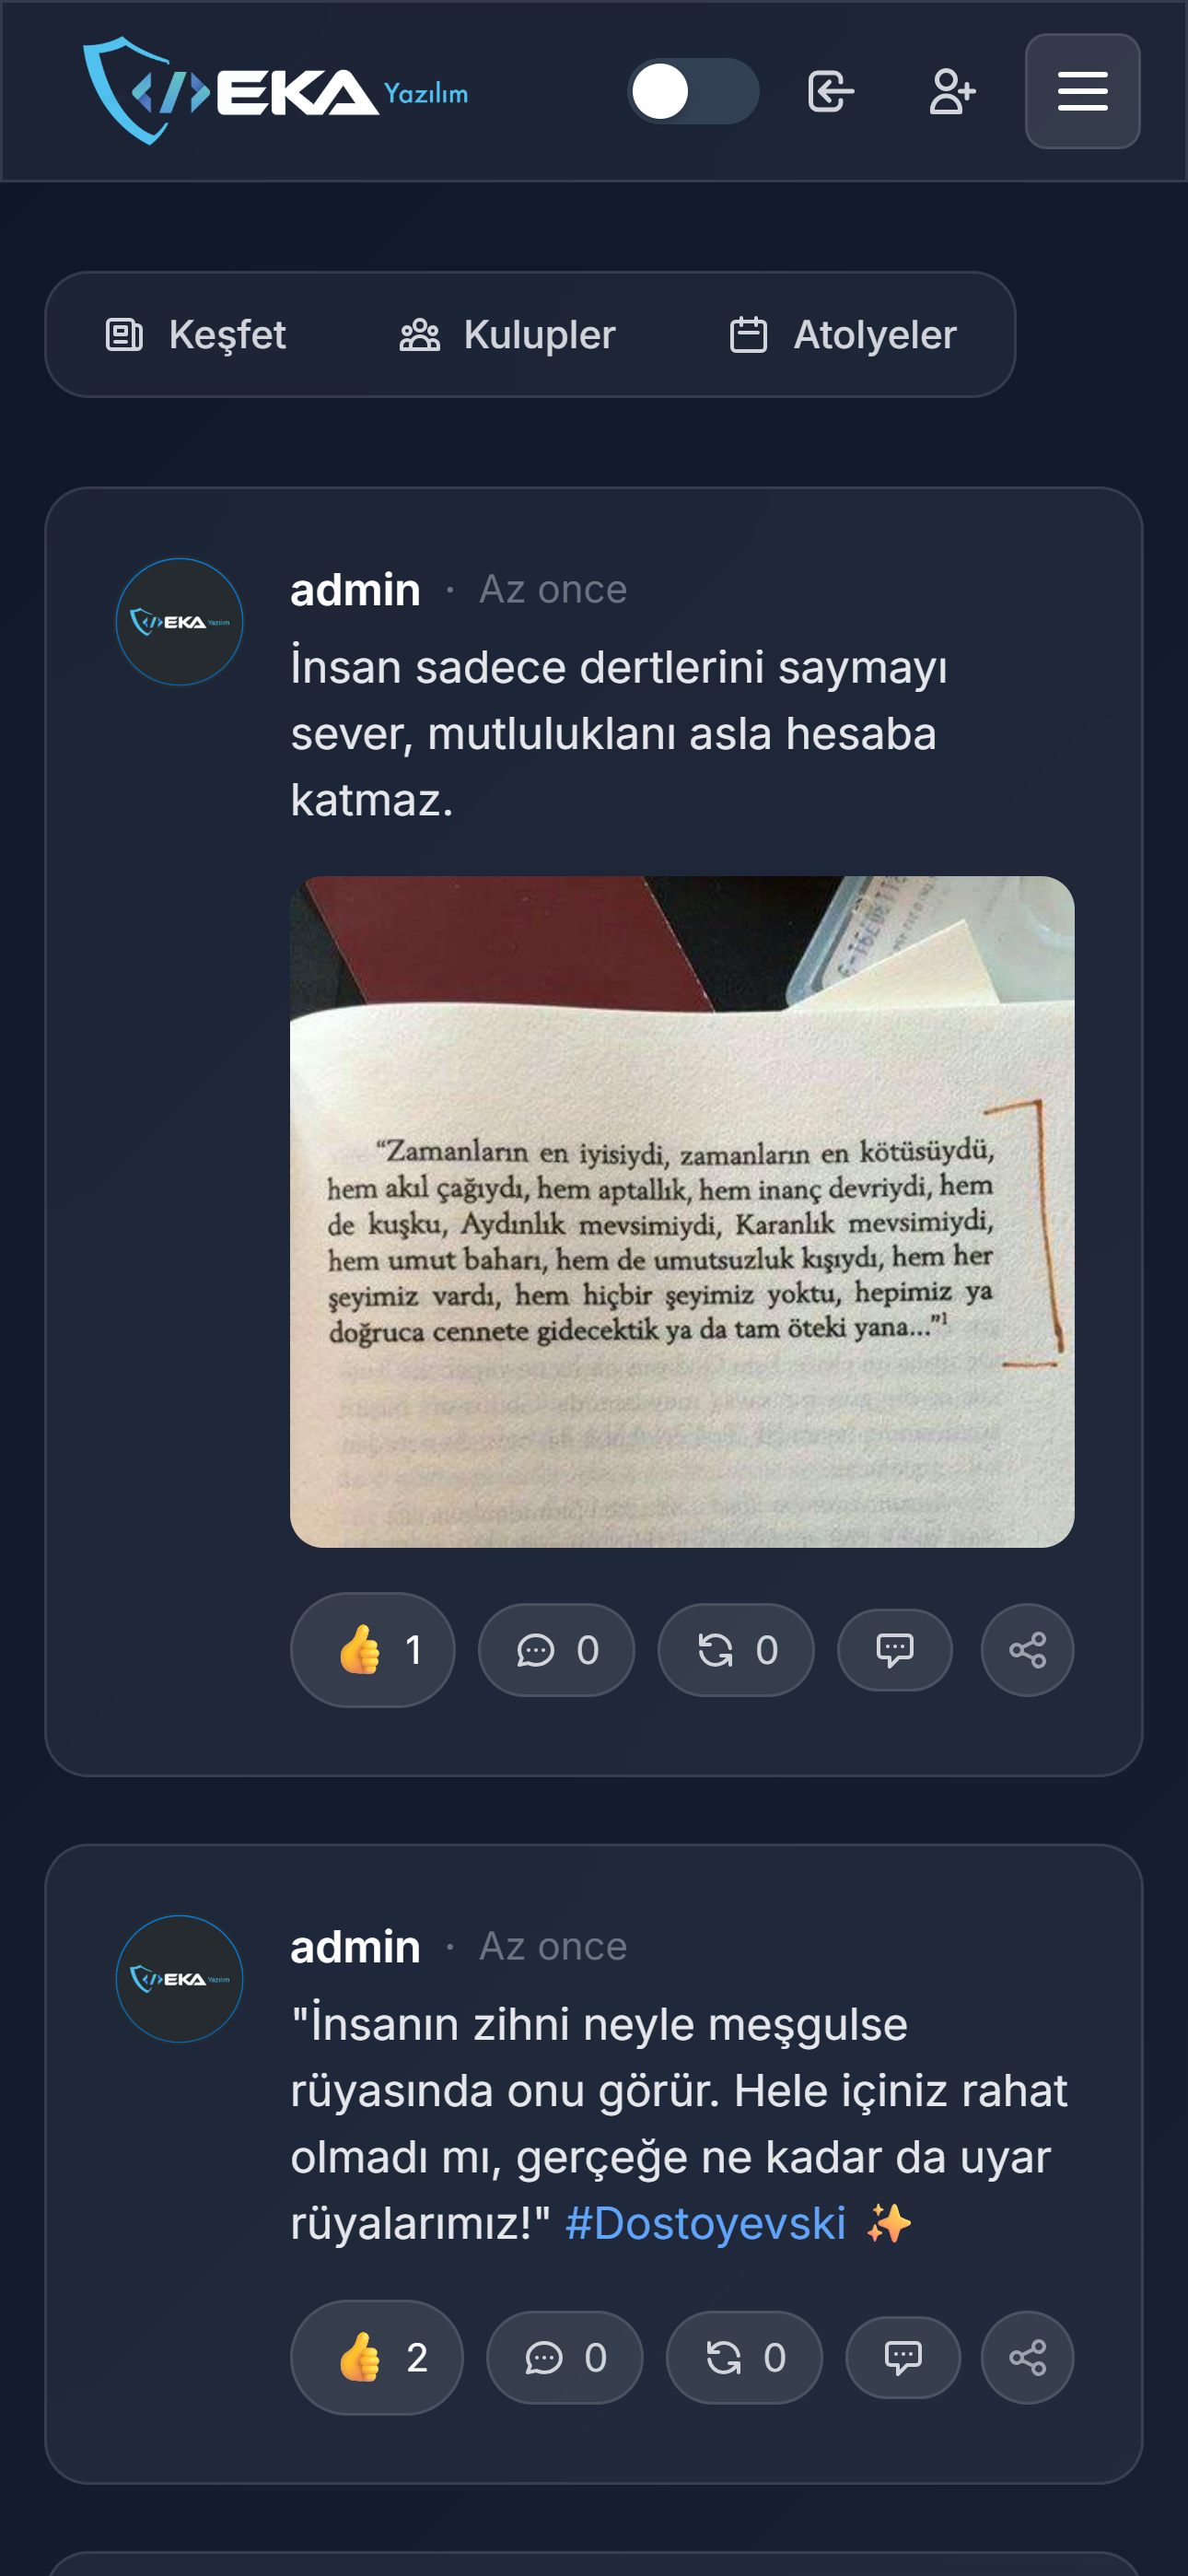Toggle the dark mode switch in header
The image size is (1188, 2576).
[692, 91]
